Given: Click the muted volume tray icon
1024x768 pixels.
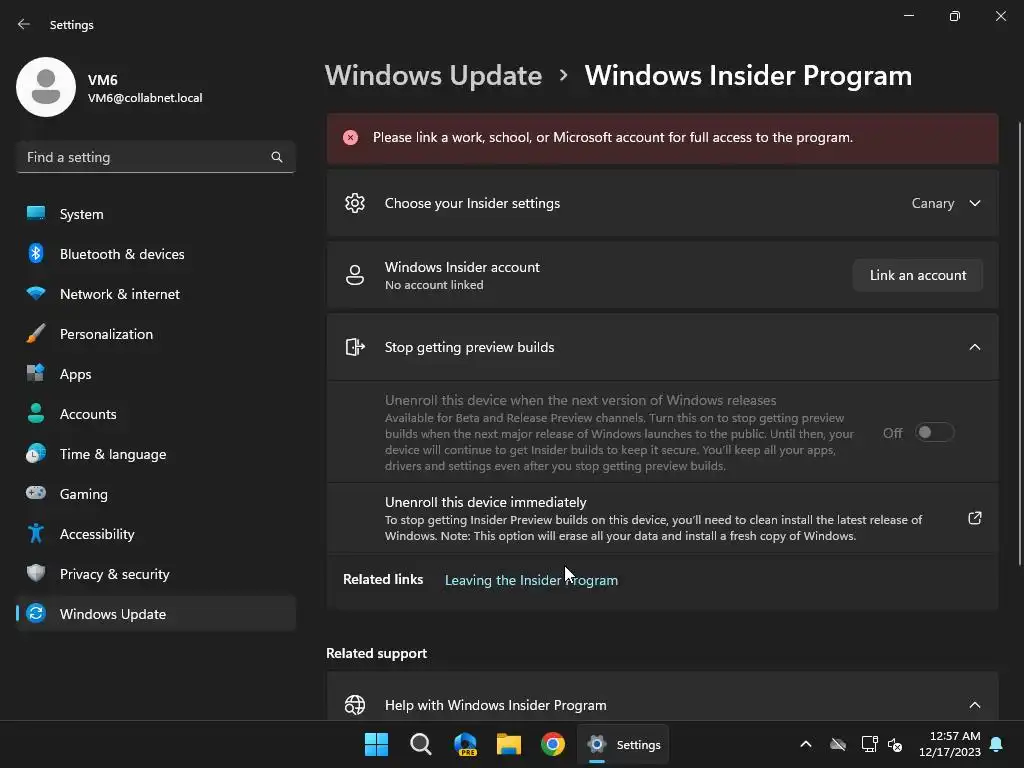Looking at the screenshot, I should pyautogui.click(x=895, y=744).
